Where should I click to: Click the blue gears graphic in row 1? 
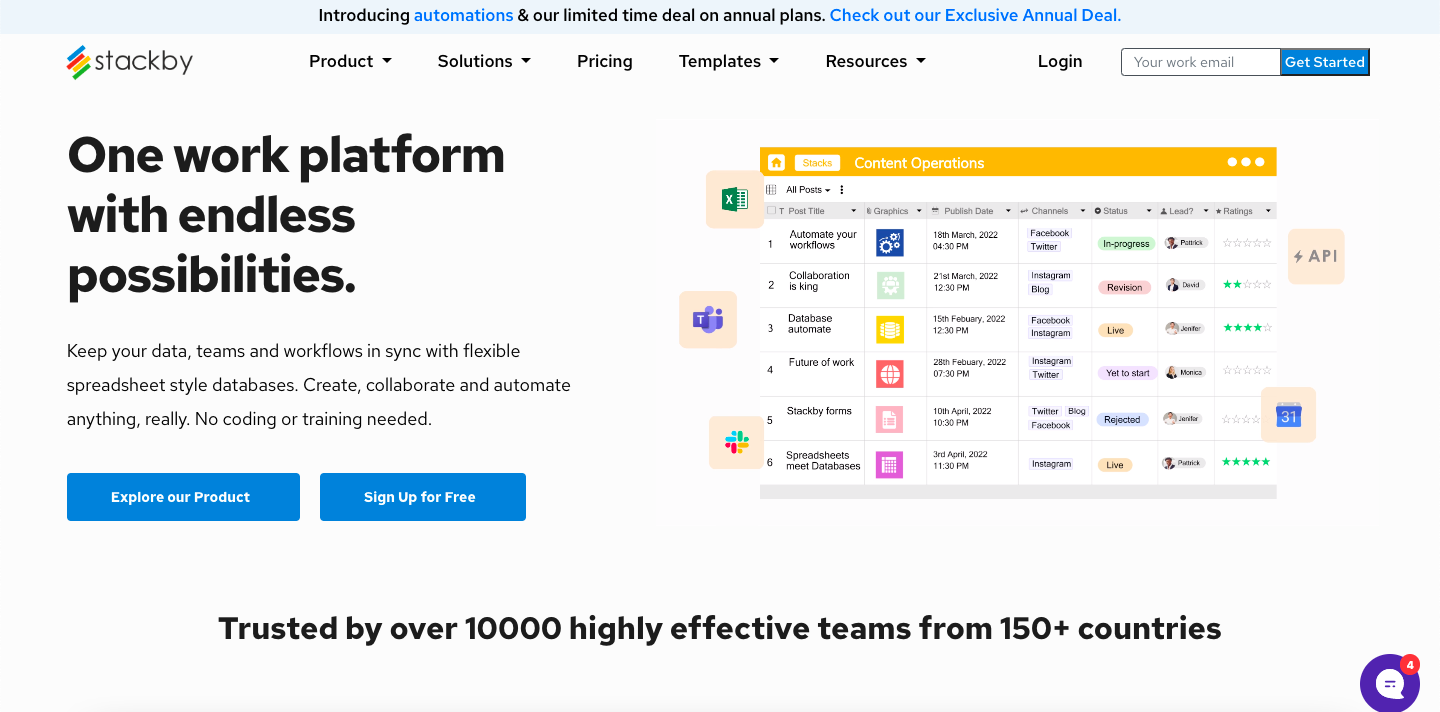tap(890, 242)
